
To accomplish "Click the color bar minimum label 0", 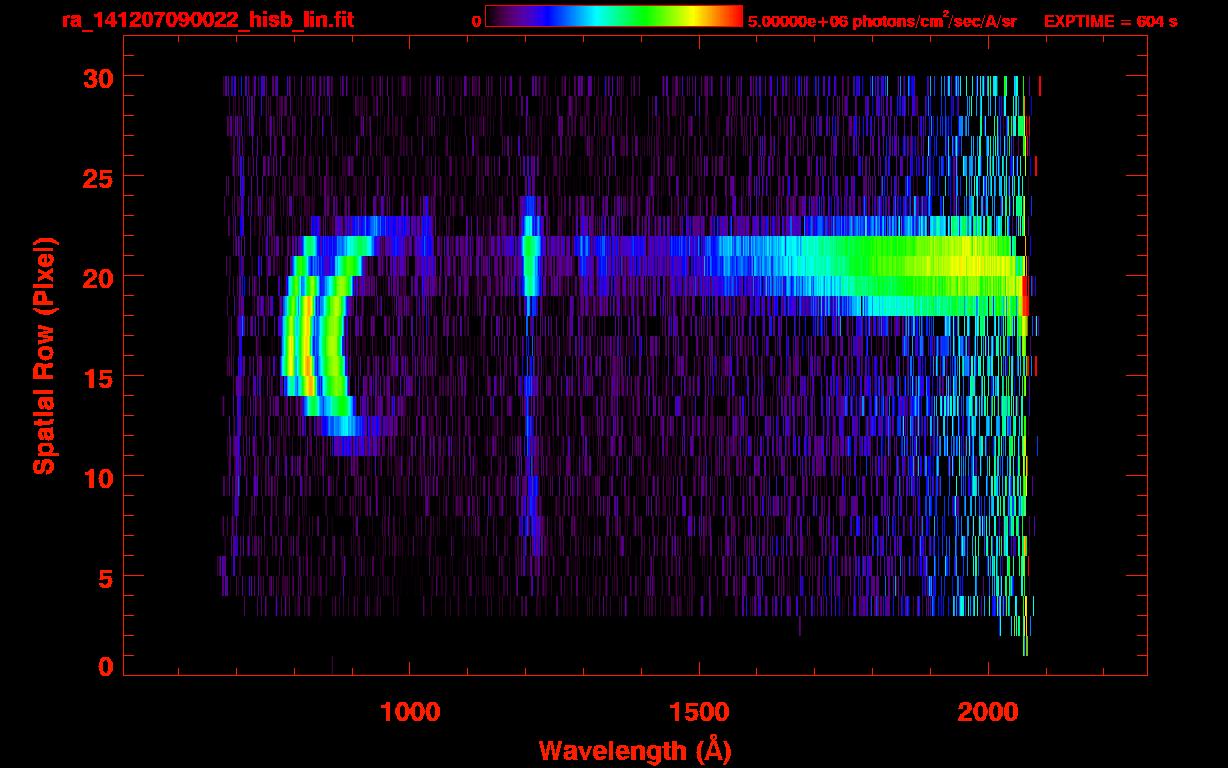I will [476, 21].
